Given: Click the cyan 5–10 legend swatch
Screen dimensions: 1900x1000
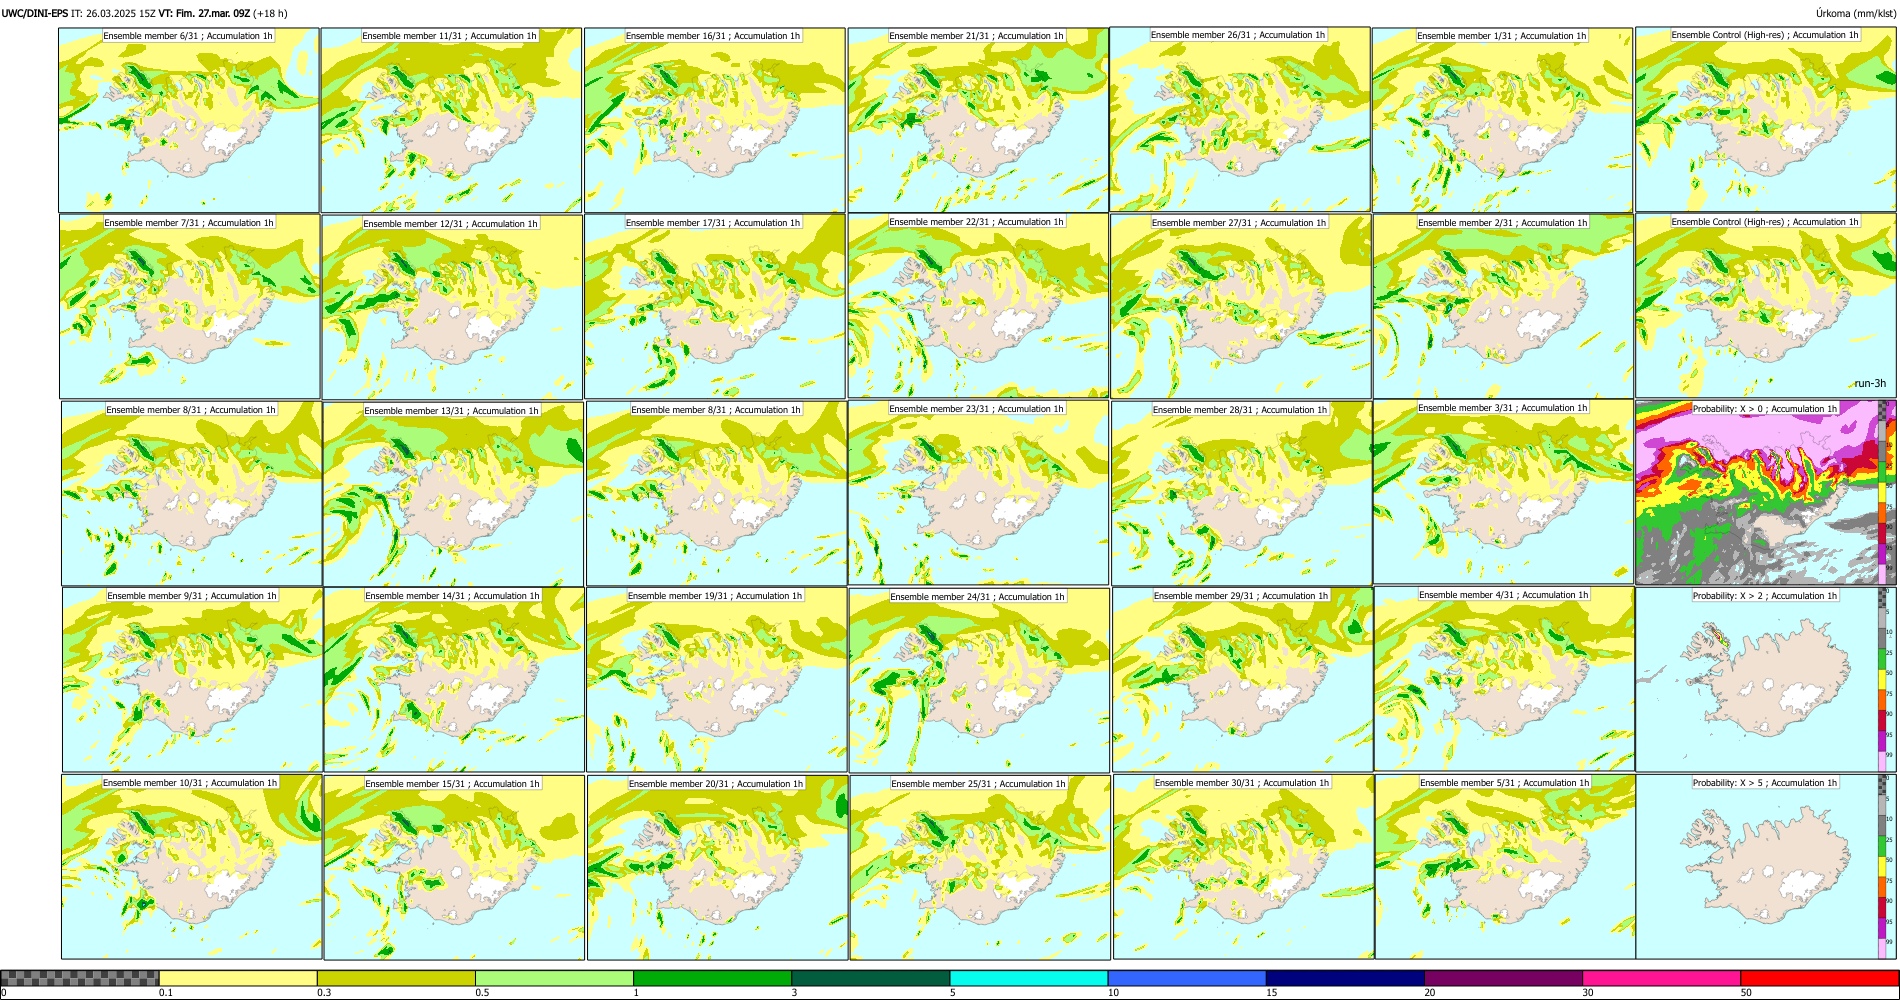Looking at the screenshot, I should click(1029, 978).
